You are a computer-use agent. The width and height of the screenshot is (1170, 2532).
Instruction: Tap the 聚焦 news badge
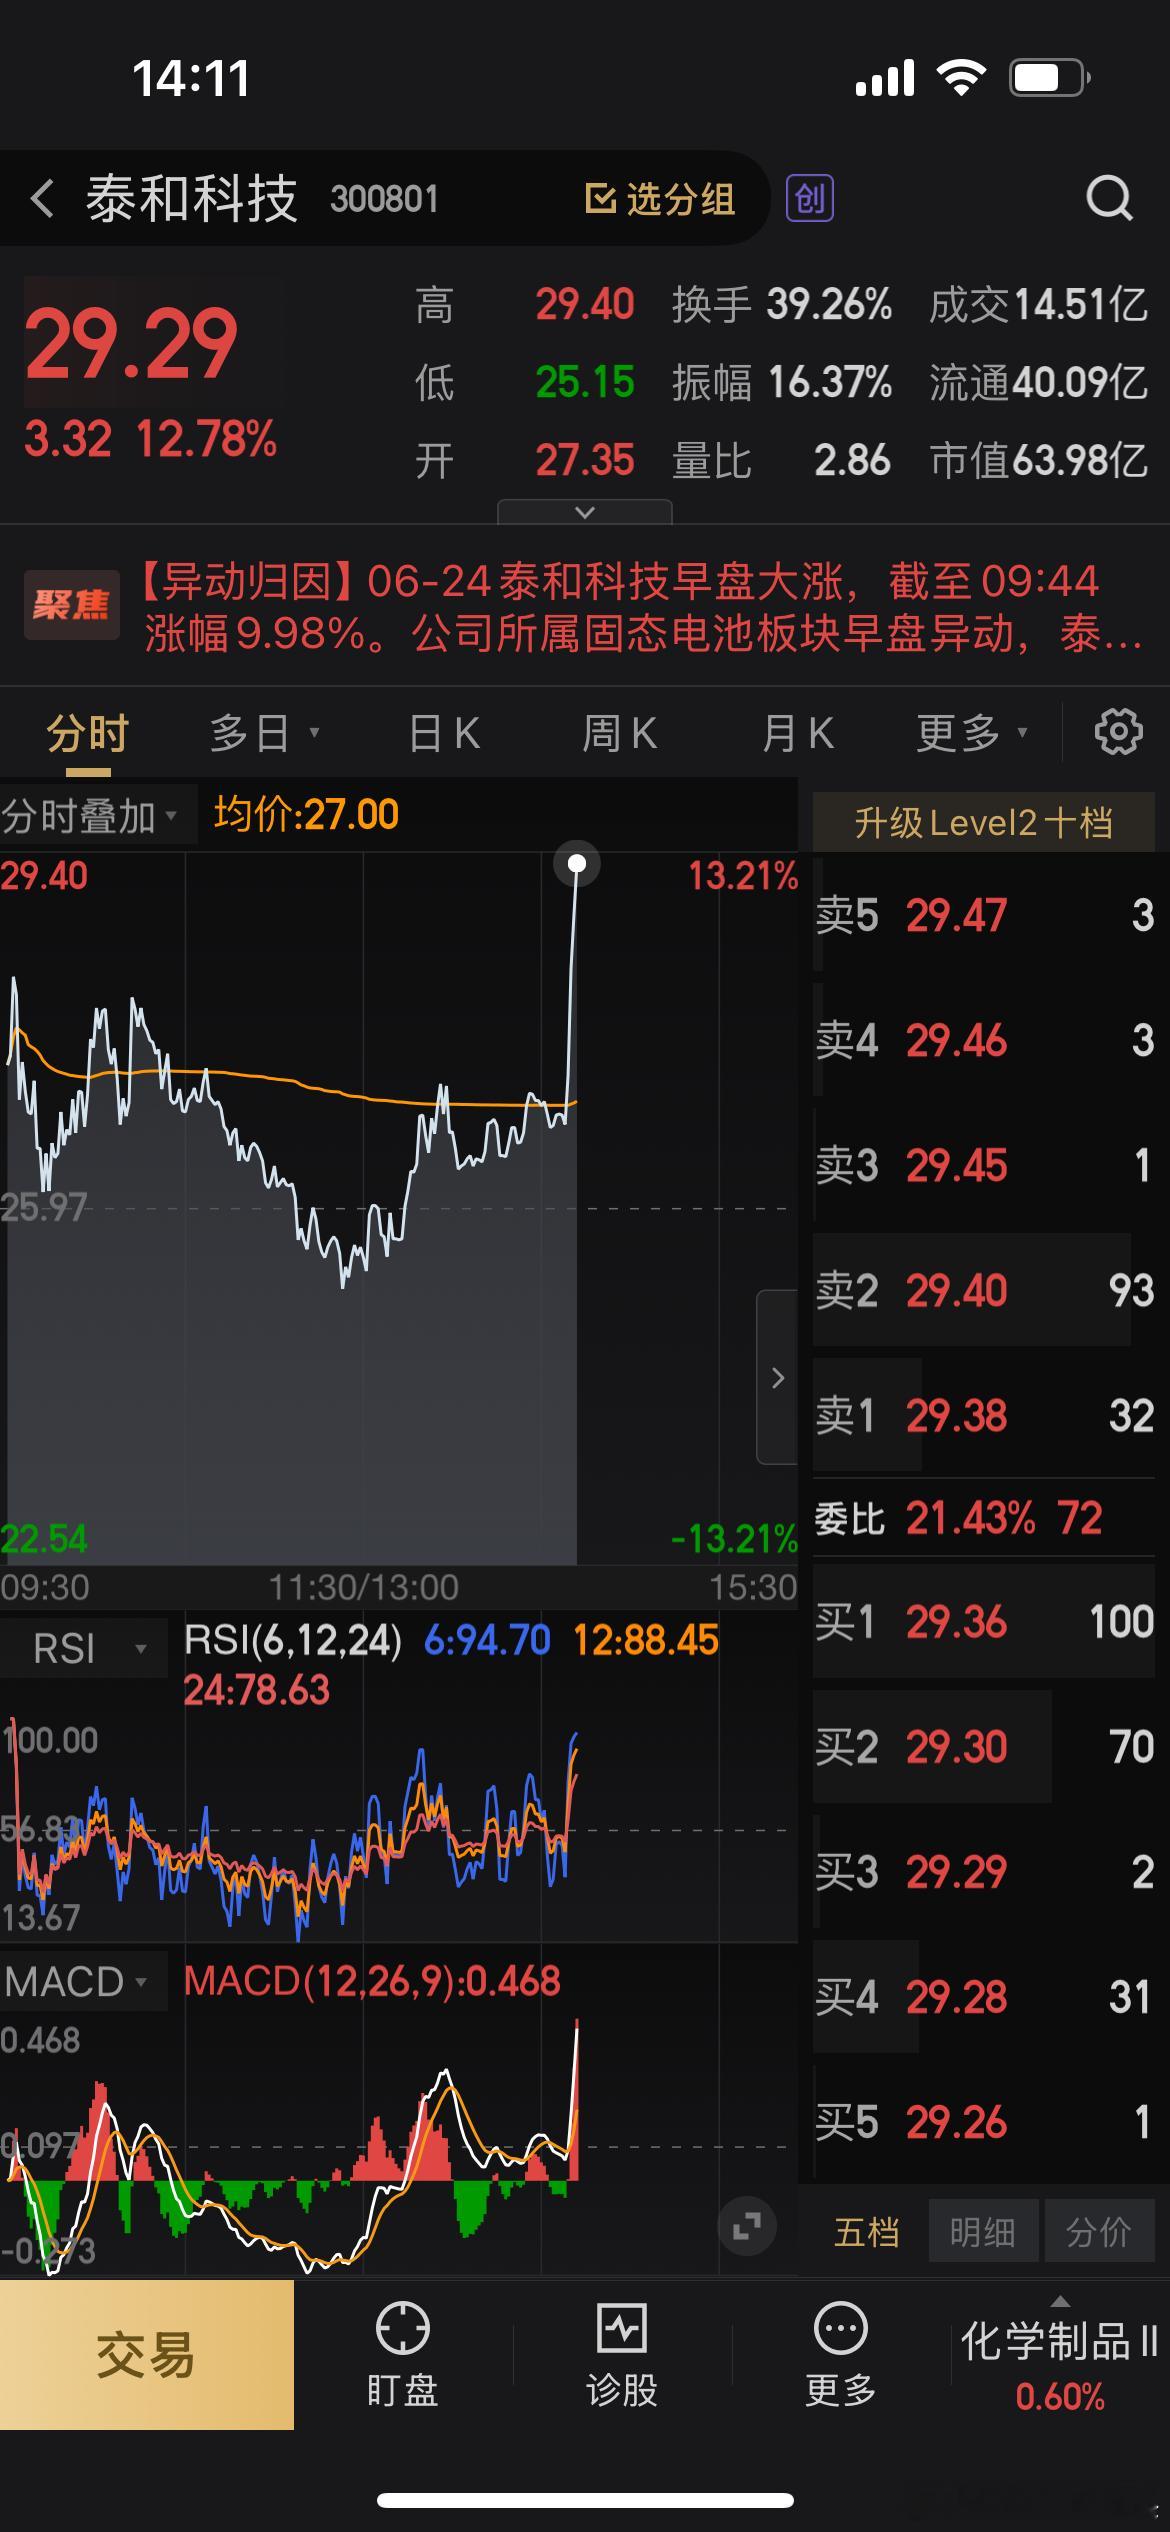(71, 605)
